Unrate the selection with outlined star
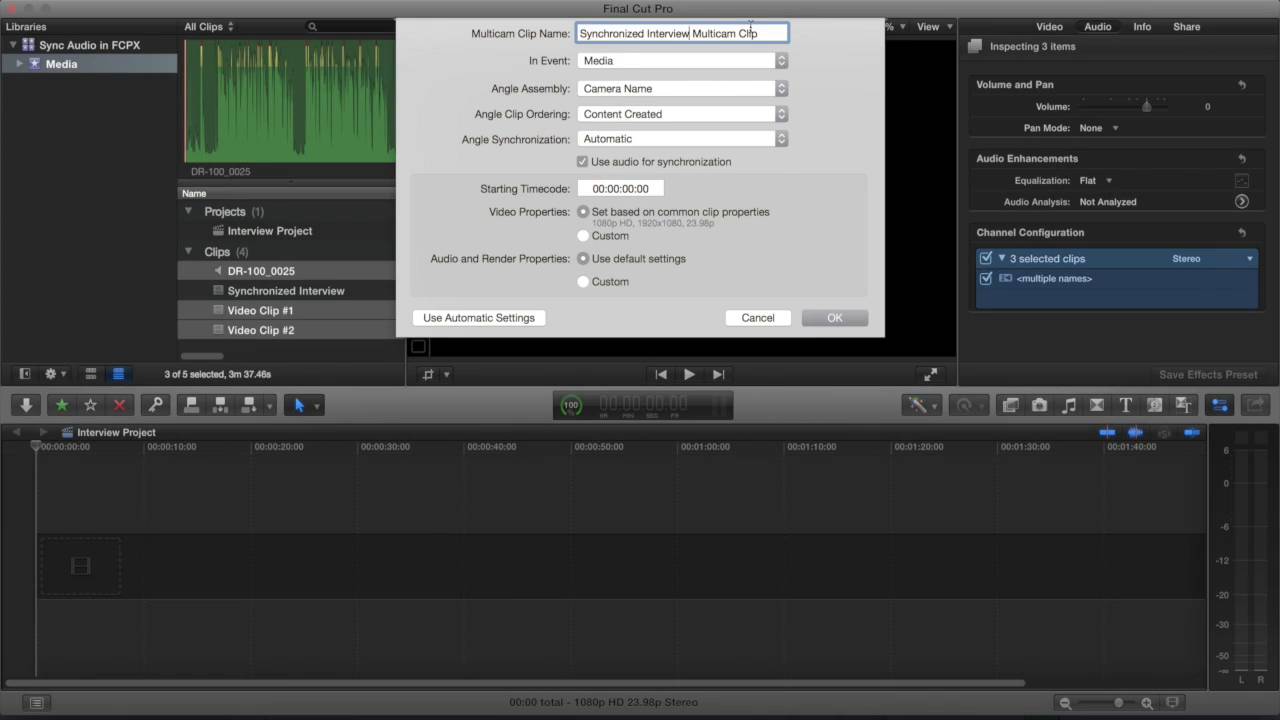Image resolution: width=1280 pixels, height=720 pixels. [90, 405]
